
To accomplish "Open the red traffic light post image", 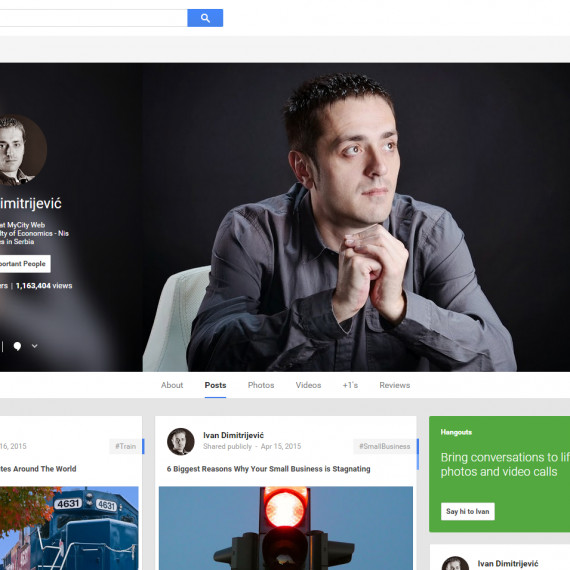I will (286, 528).
